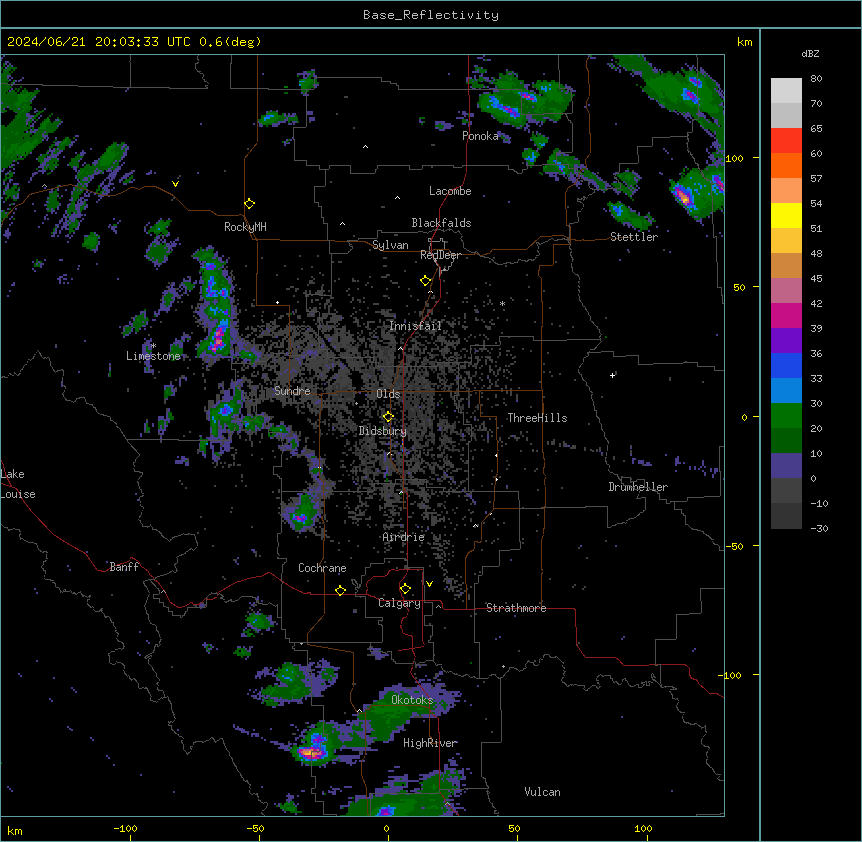This screenshot has height=842, width=862.
Task: Click the ThreeHills label
Action: [537, 418]
